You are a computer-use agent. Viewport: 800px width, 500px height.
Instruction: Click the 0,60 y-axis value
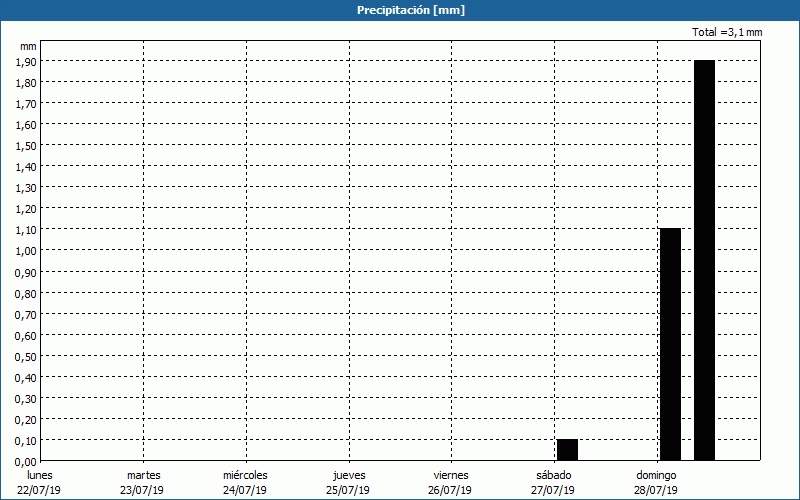[x=26, y=336]
